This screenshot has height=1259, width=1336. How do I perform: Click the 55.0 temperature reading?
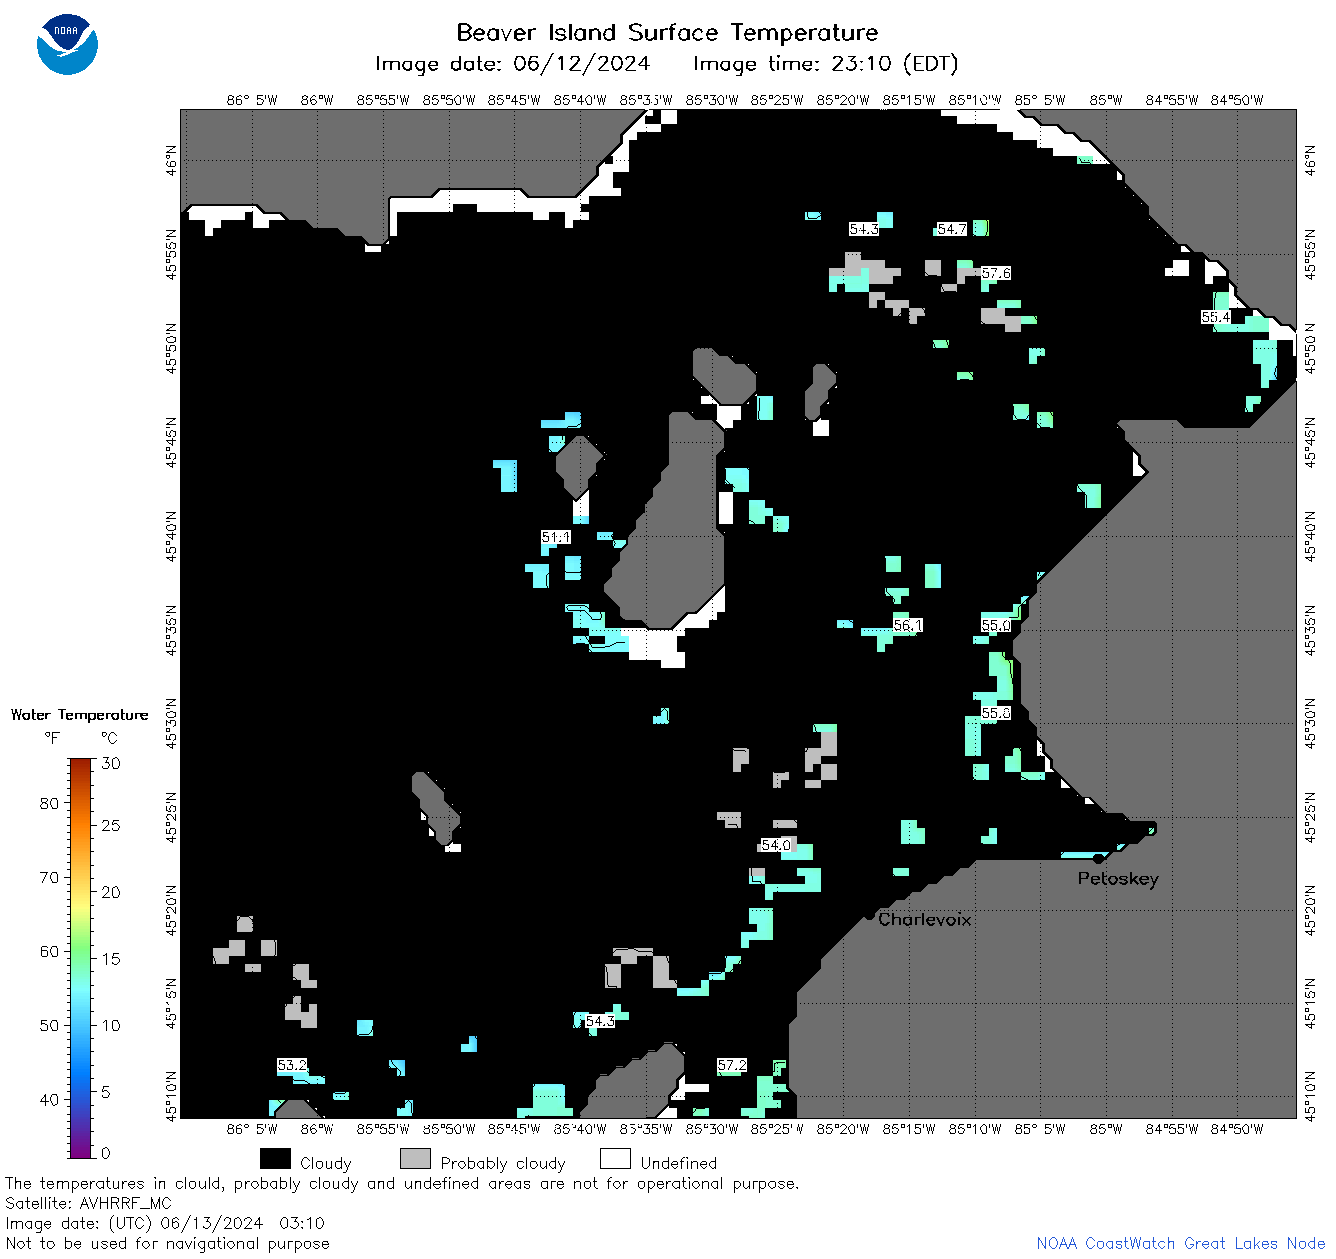point(996,625)
